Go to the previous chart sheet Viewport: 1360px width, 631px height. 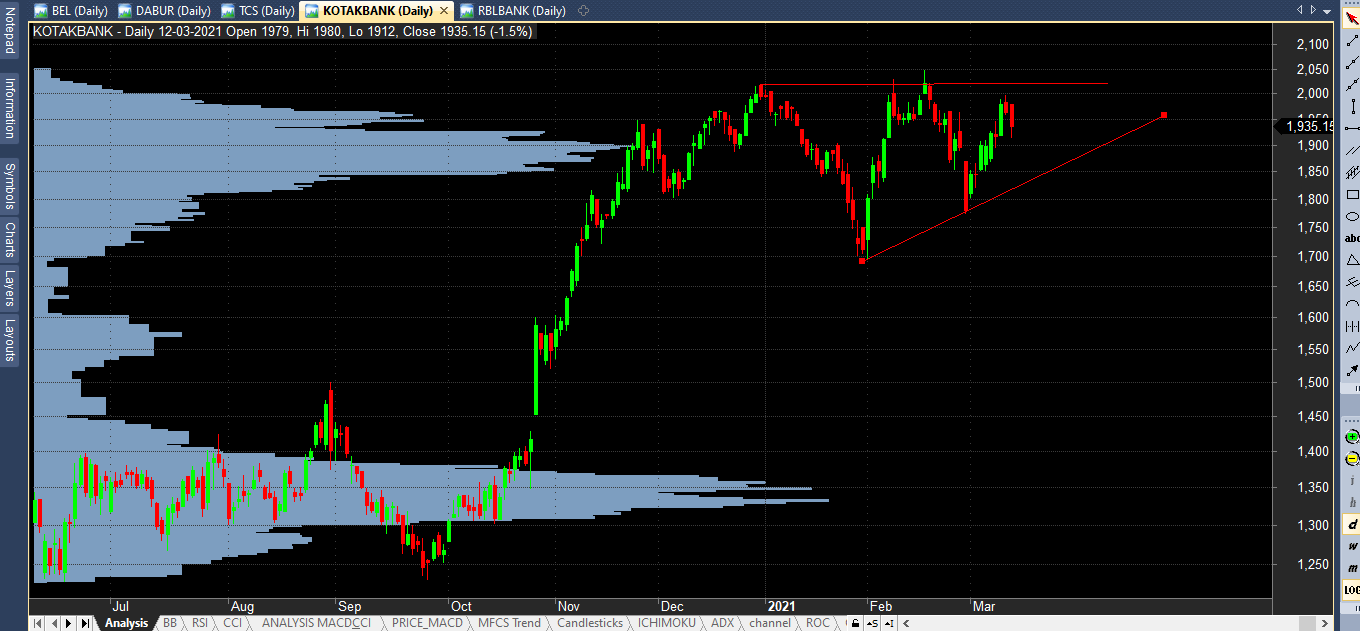tap(54, 623)
